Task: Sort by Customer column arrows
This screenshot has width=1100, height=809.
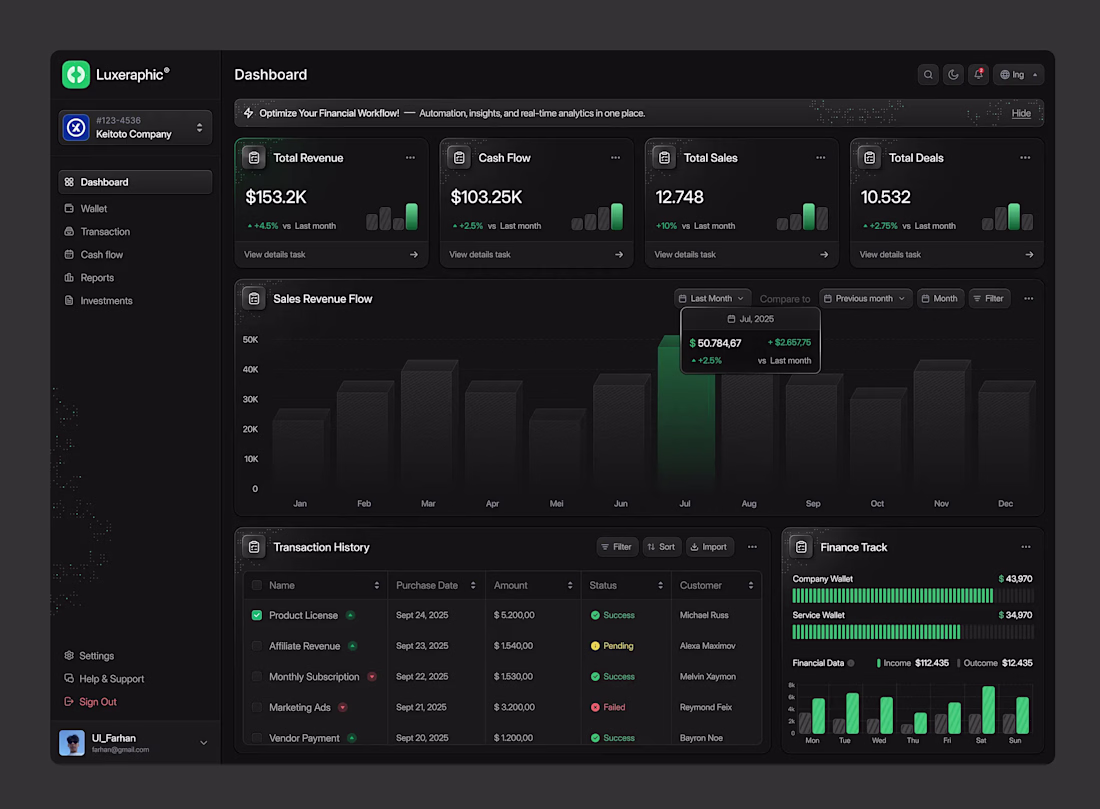Action: 751,585
